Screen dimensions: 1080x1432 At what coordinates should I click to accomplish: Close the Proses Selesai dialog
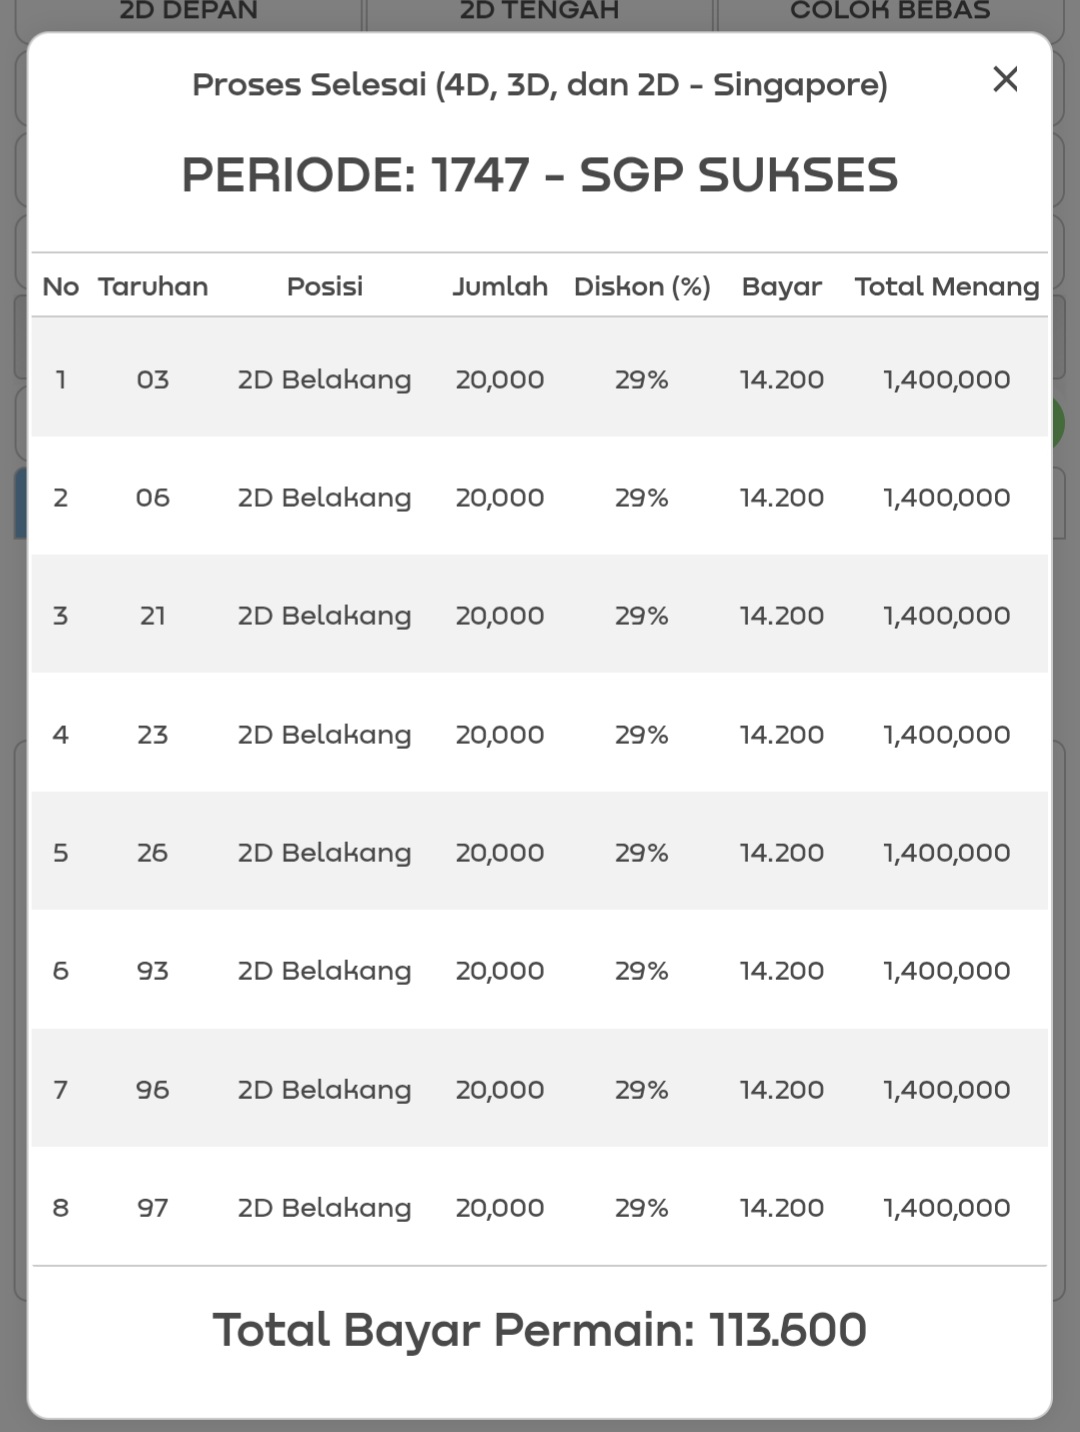click(1005, 79)
